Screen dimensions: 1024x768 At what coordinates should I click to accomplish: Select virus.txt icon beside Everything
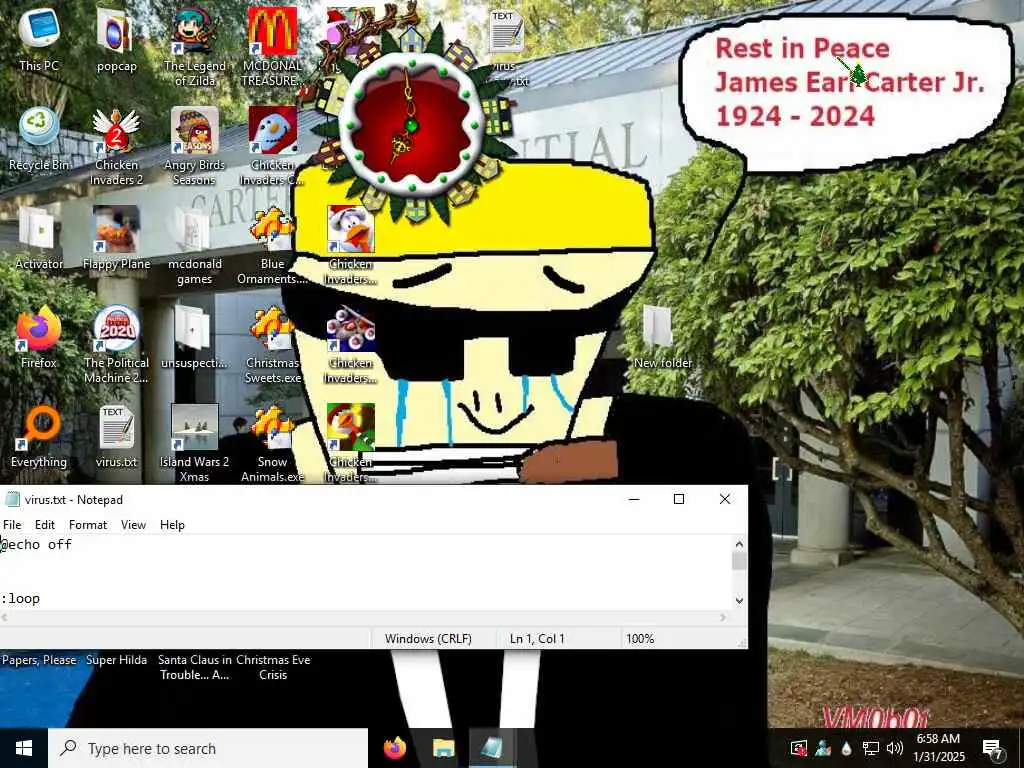(x=116, y=436)
